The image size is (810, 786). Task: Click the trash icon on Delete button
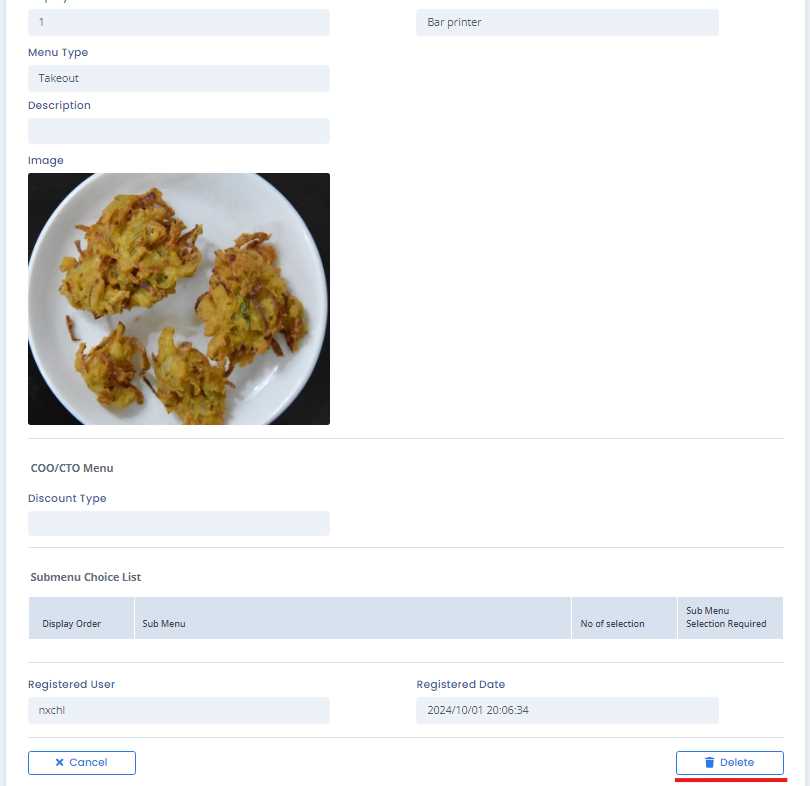tap(710, 762)
